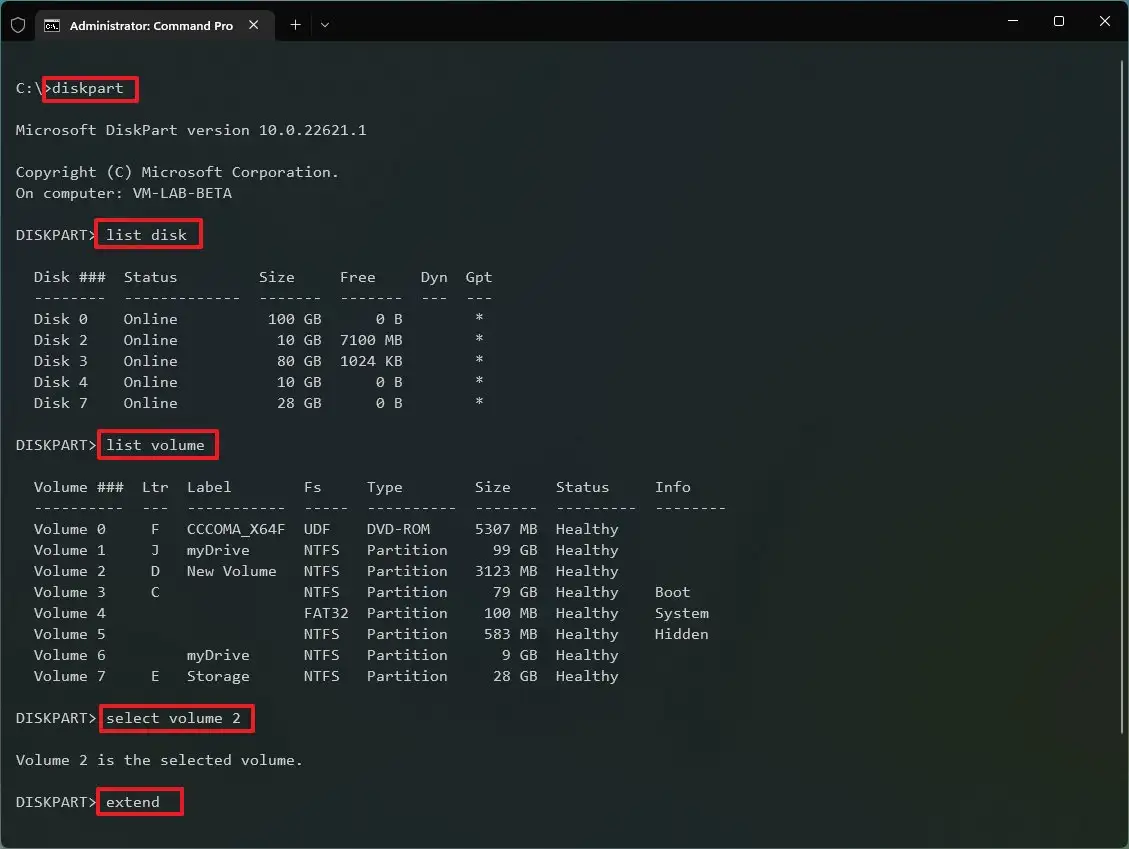Click the 'Storage' label of Volume 7
This screenshot has height=849, width=1129.
point(218,676)
